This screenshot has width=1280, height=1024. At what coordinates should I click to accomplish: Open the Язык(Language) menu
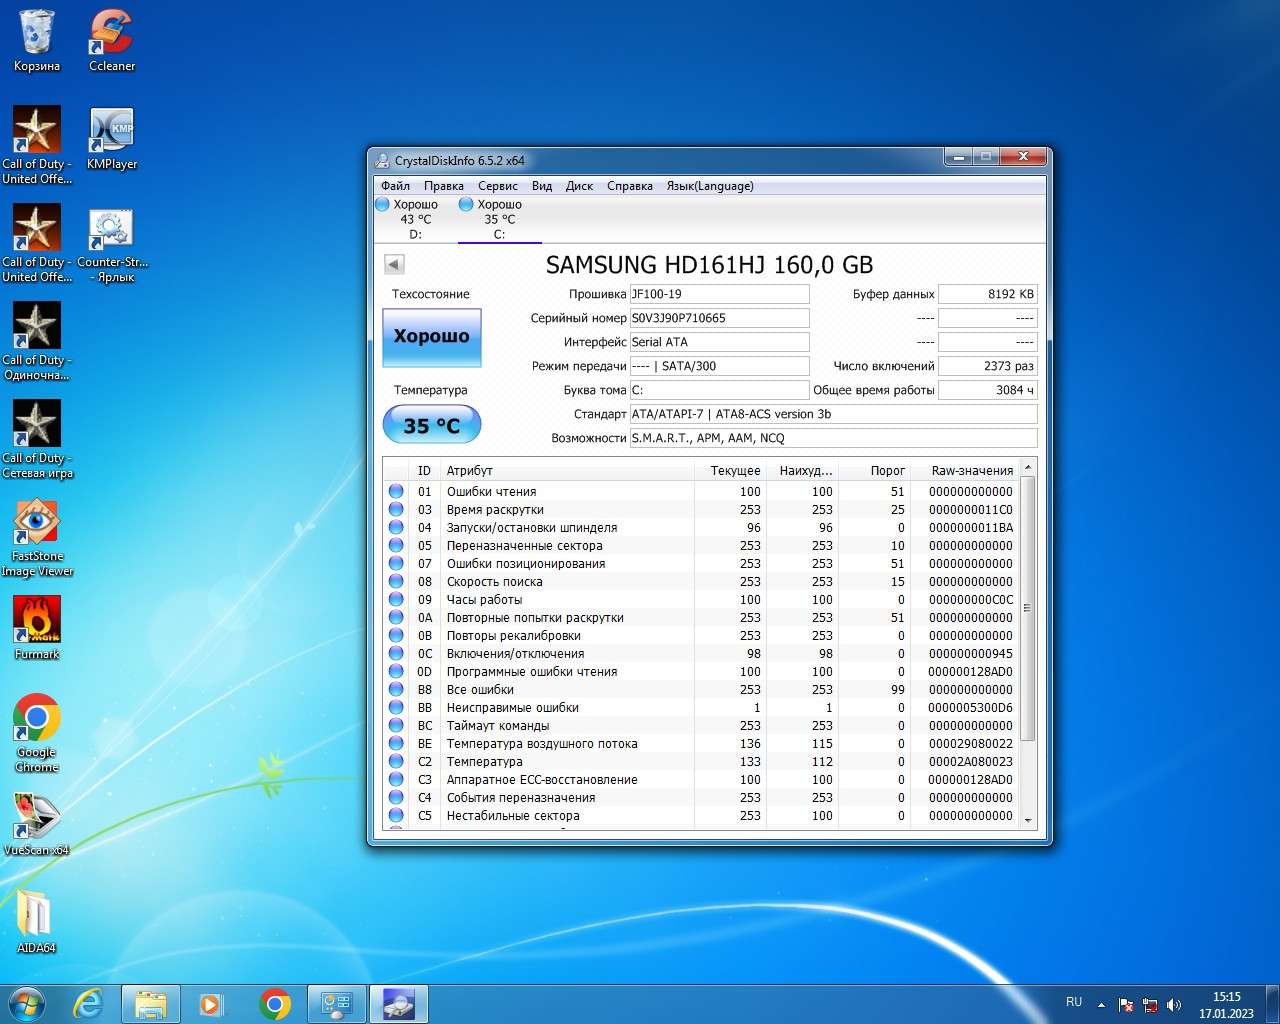pos(710,186)
